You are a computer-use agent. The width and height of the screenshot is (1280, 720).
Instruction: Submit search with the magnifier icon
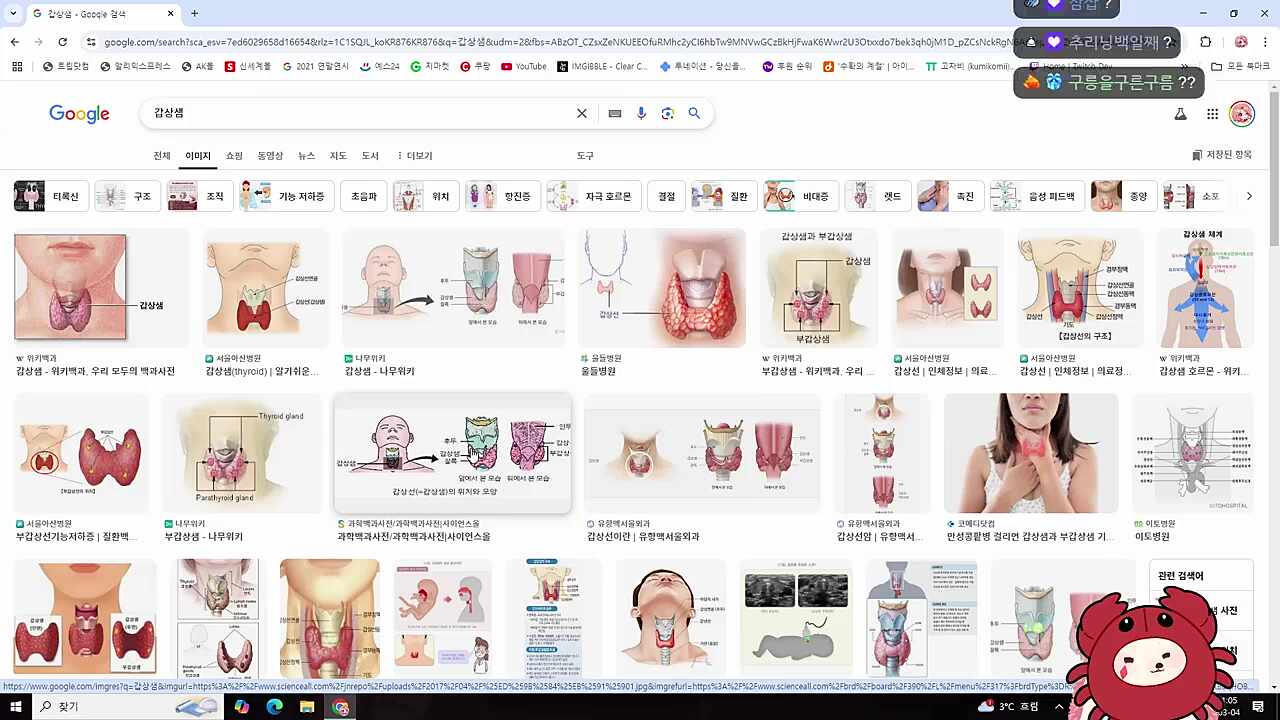pyautogui.click(x=694, y=113)
